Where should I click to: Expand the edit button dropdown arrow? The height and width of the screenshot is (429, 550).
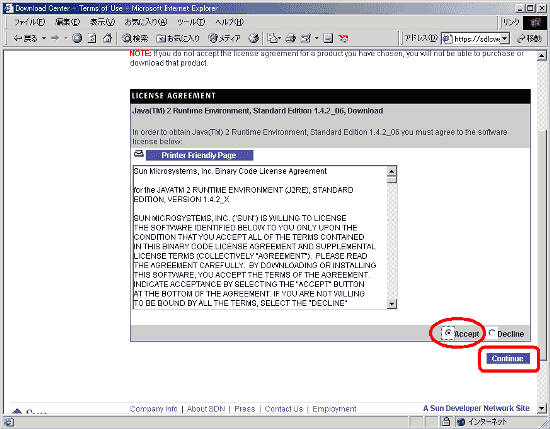pos(316,38)
